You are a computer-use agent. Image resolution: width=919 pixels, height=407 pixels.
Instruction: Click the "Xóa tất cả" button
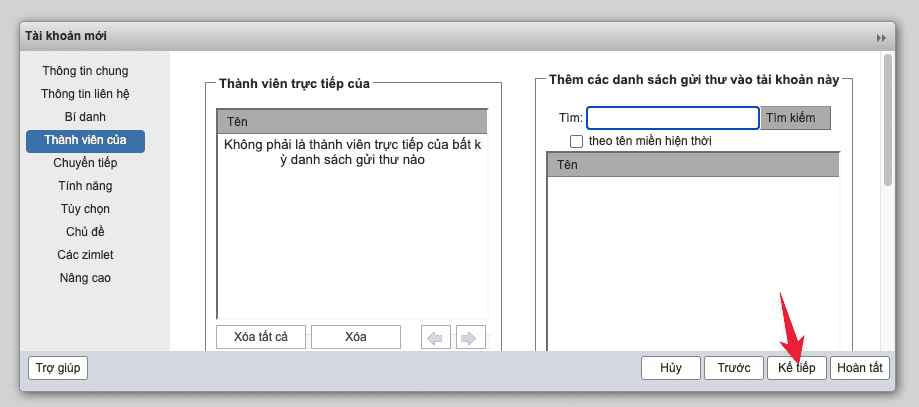point(261,337)
